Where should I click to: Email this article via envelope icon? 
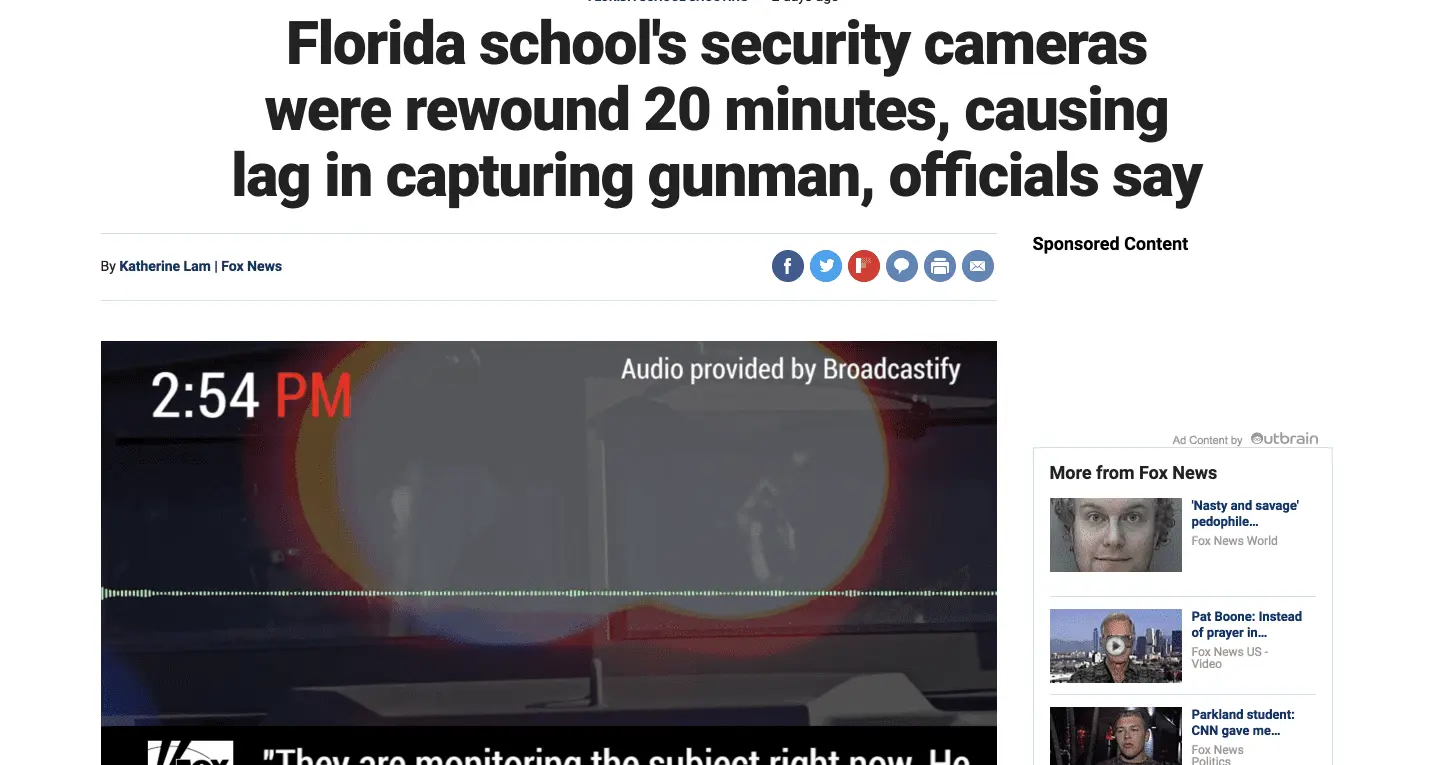pos(978,266)
